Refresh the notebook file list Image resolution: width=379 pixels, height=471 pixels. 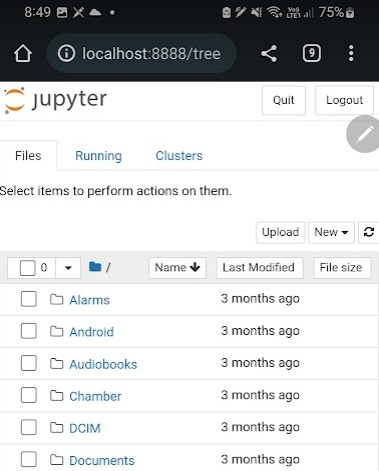pyautogui.click(x=369, y=232)
